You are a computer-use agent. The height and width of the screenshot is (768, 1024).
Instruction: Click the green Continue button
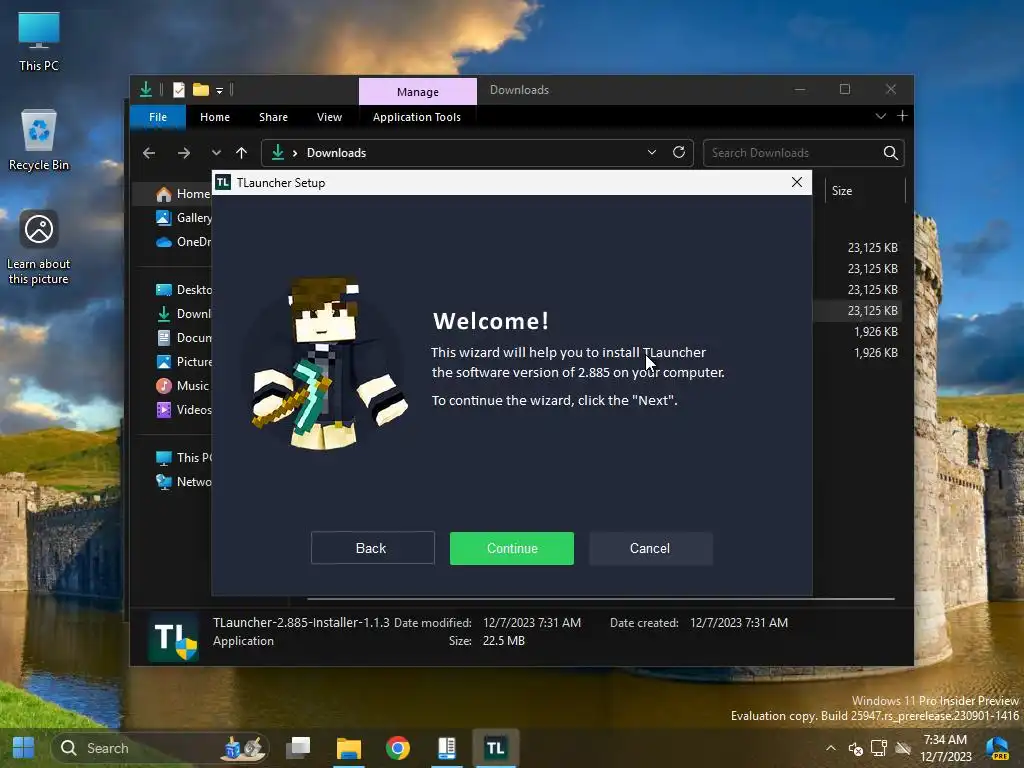pyautogui.click(x=511, y=548)
